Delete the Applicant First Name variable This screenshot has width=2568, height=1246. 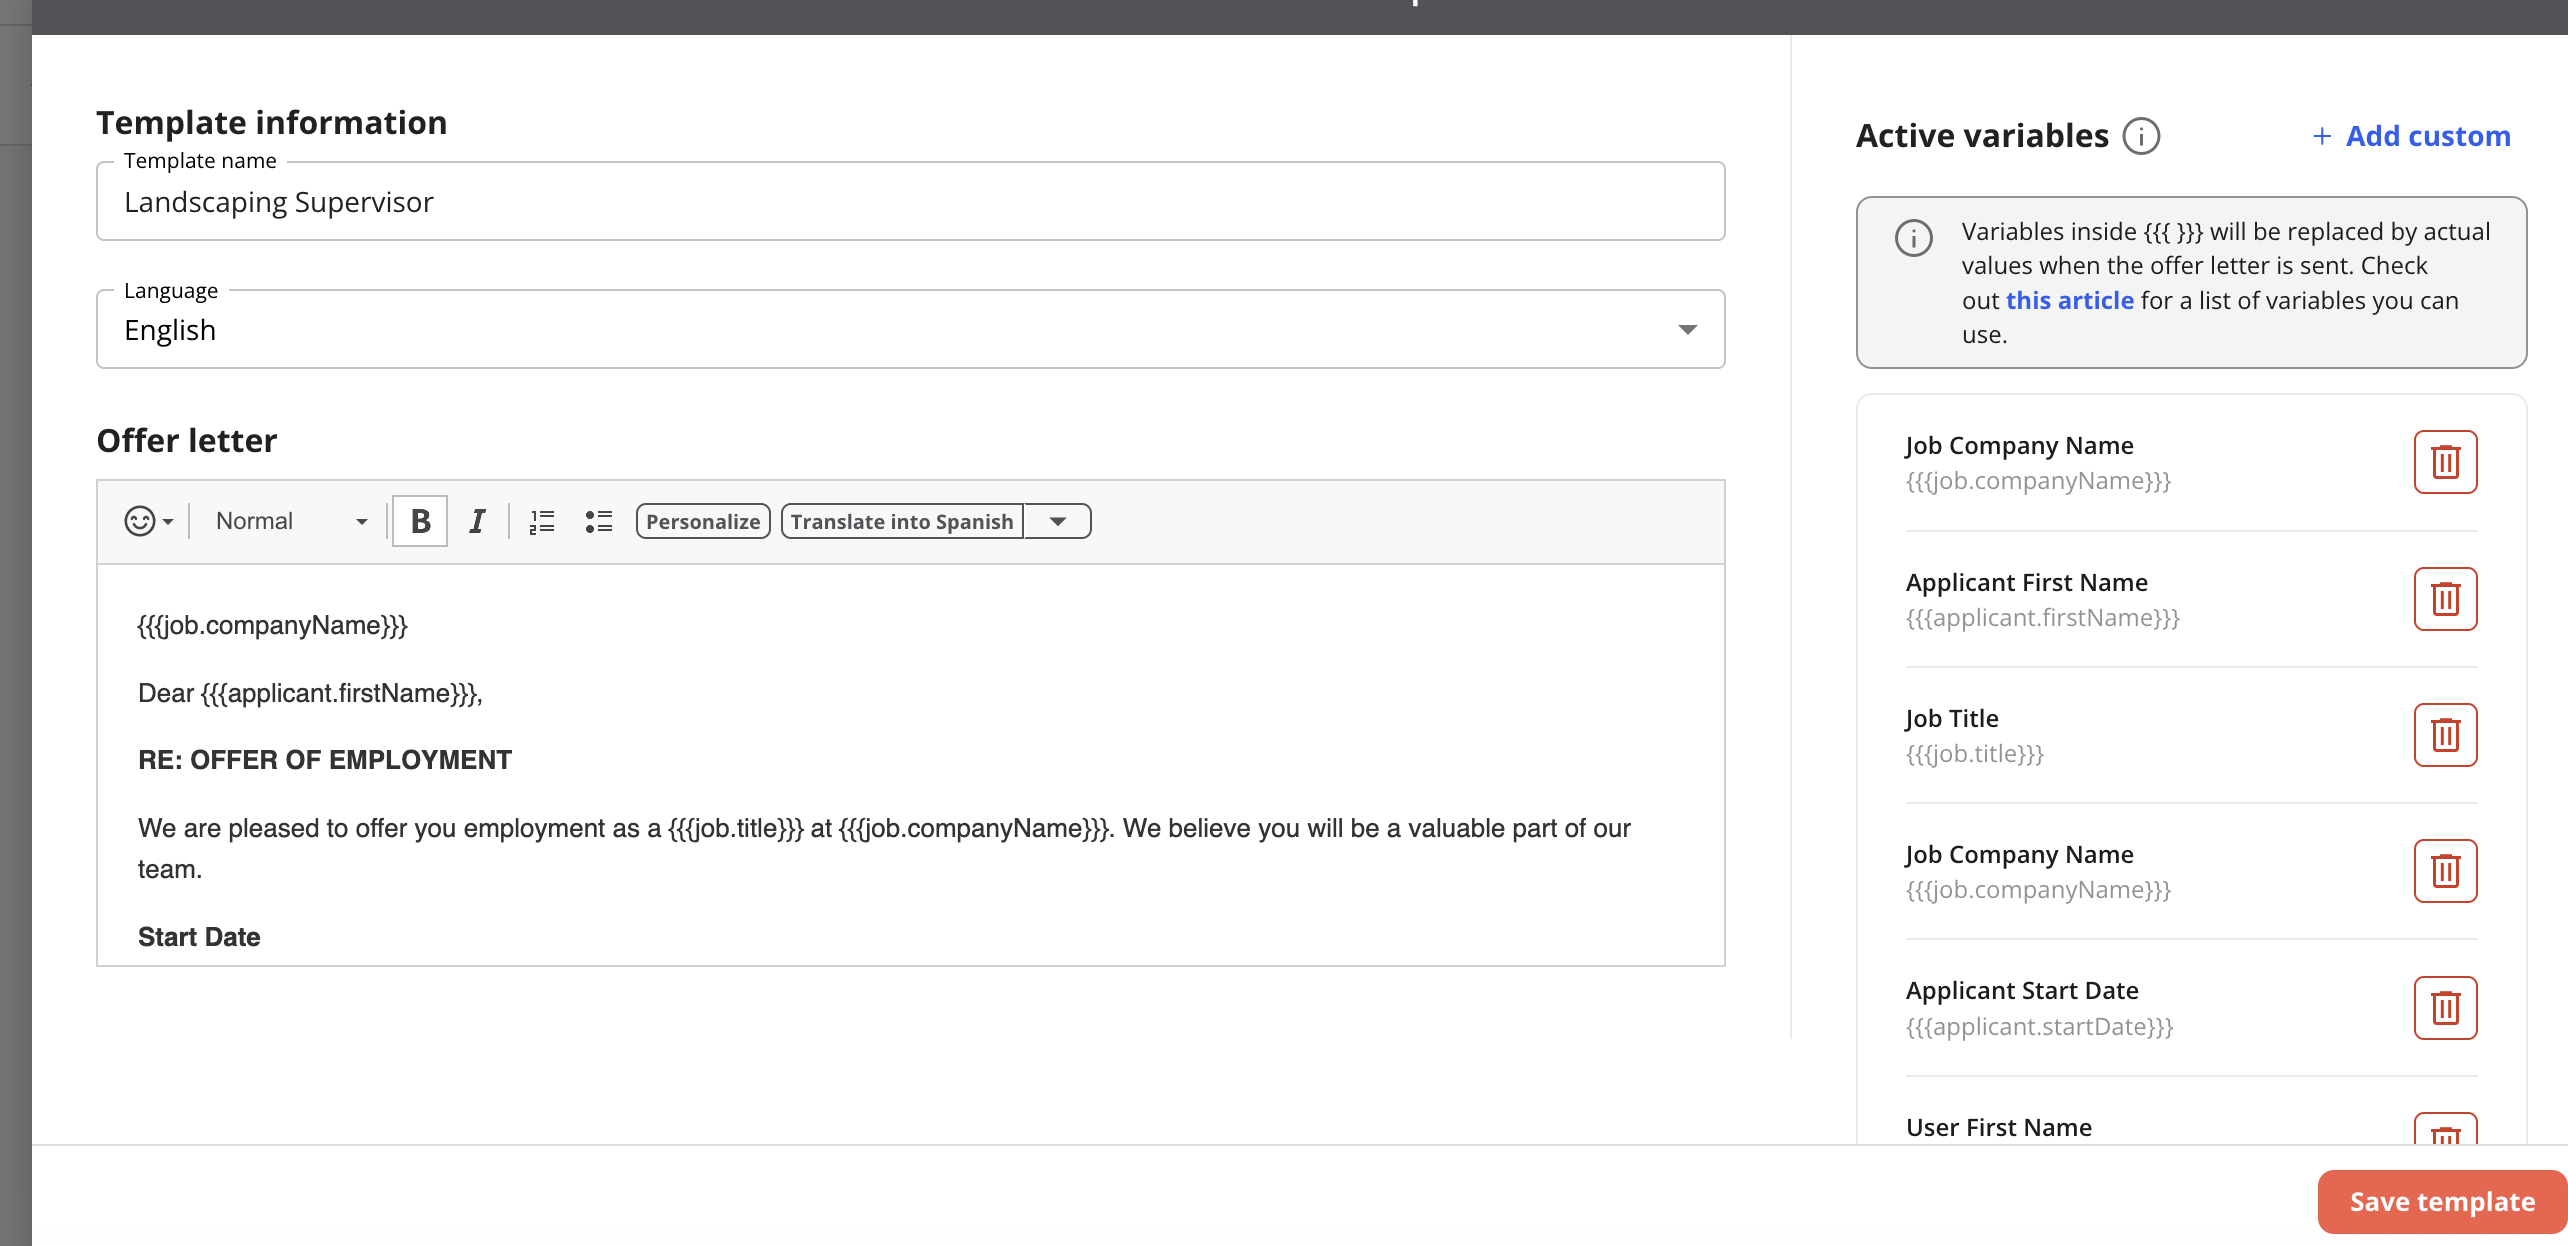tap(2445, 599)
